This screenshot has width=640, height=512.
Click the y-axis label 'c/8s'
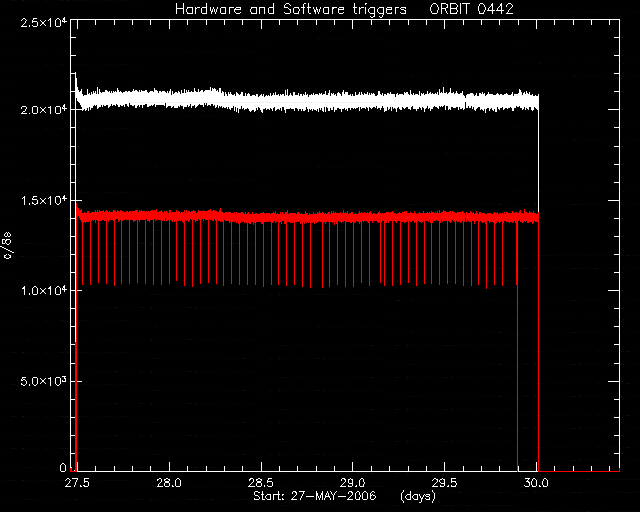pyautogui.click(x=7, y=245)
